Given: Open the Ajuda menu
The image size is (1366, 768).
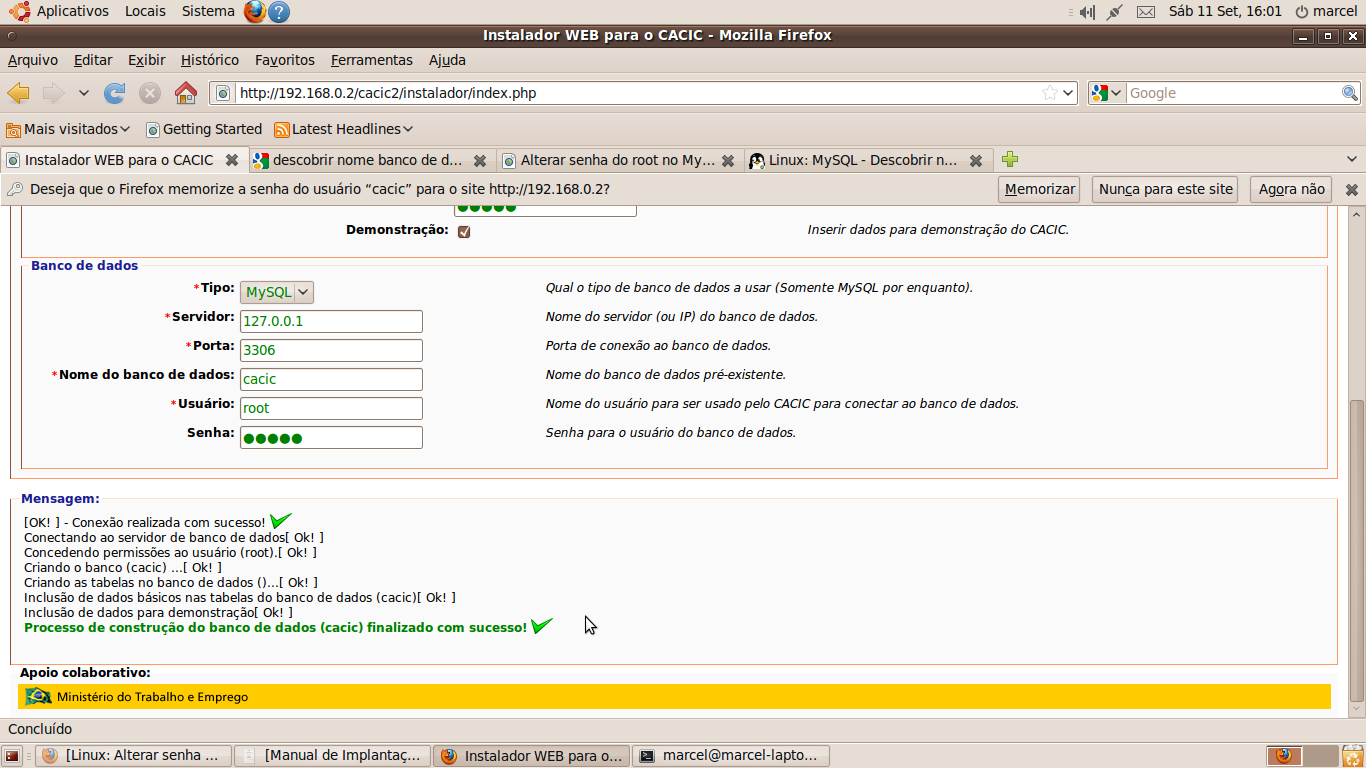Looking at the screenshot, I should (447, 60).
